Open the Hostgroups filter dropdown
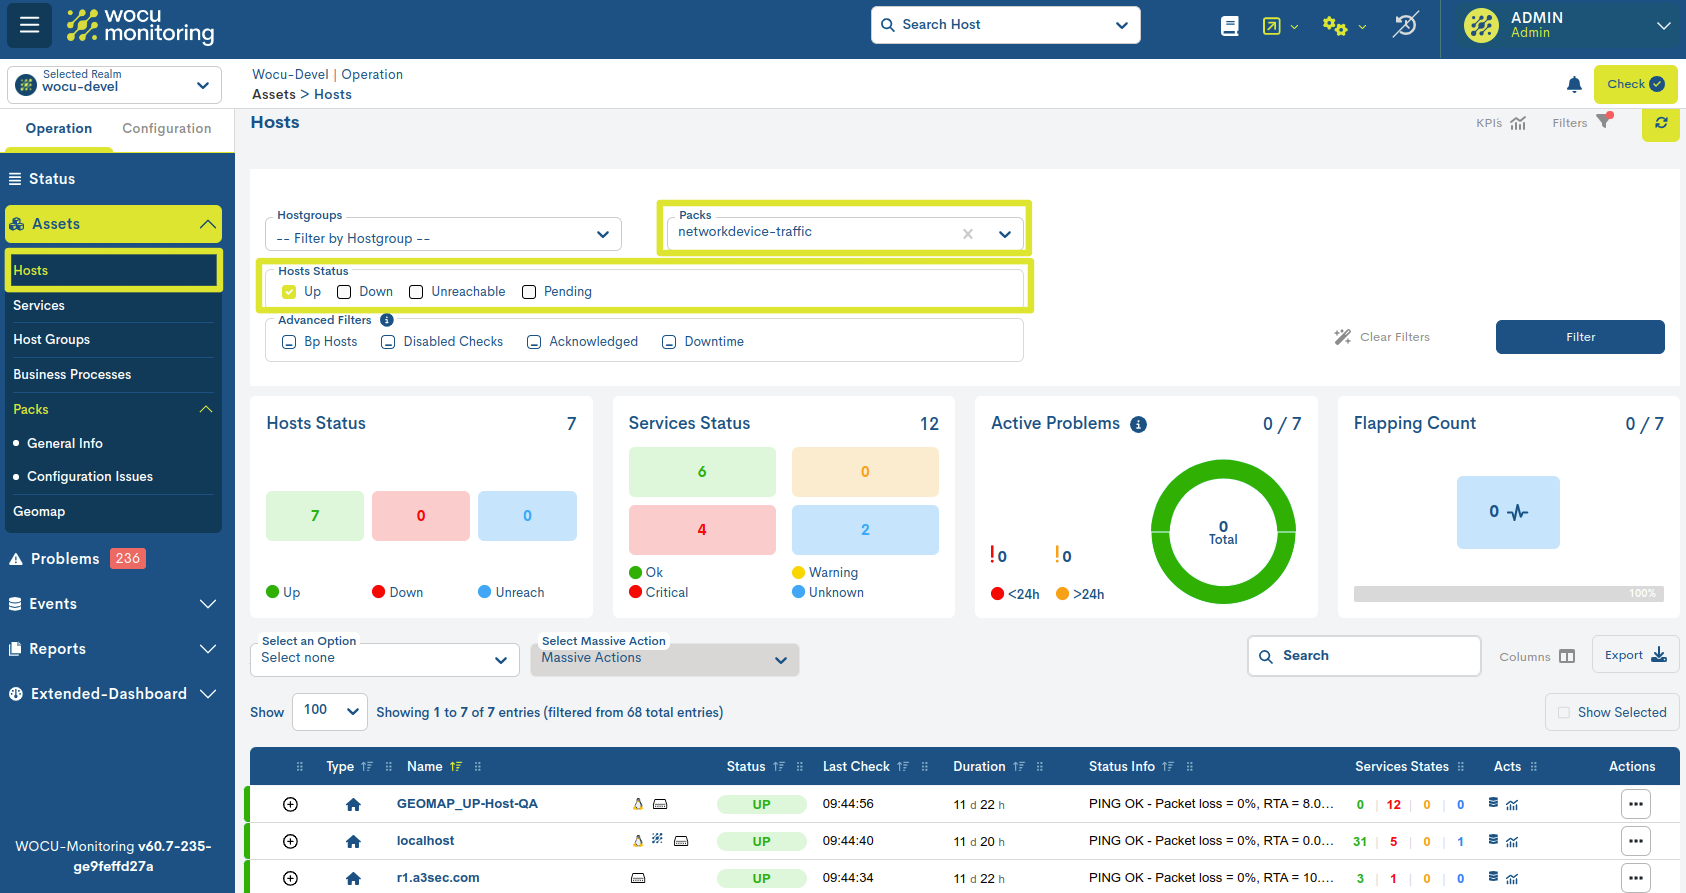1686x893 pixels. 443,236
